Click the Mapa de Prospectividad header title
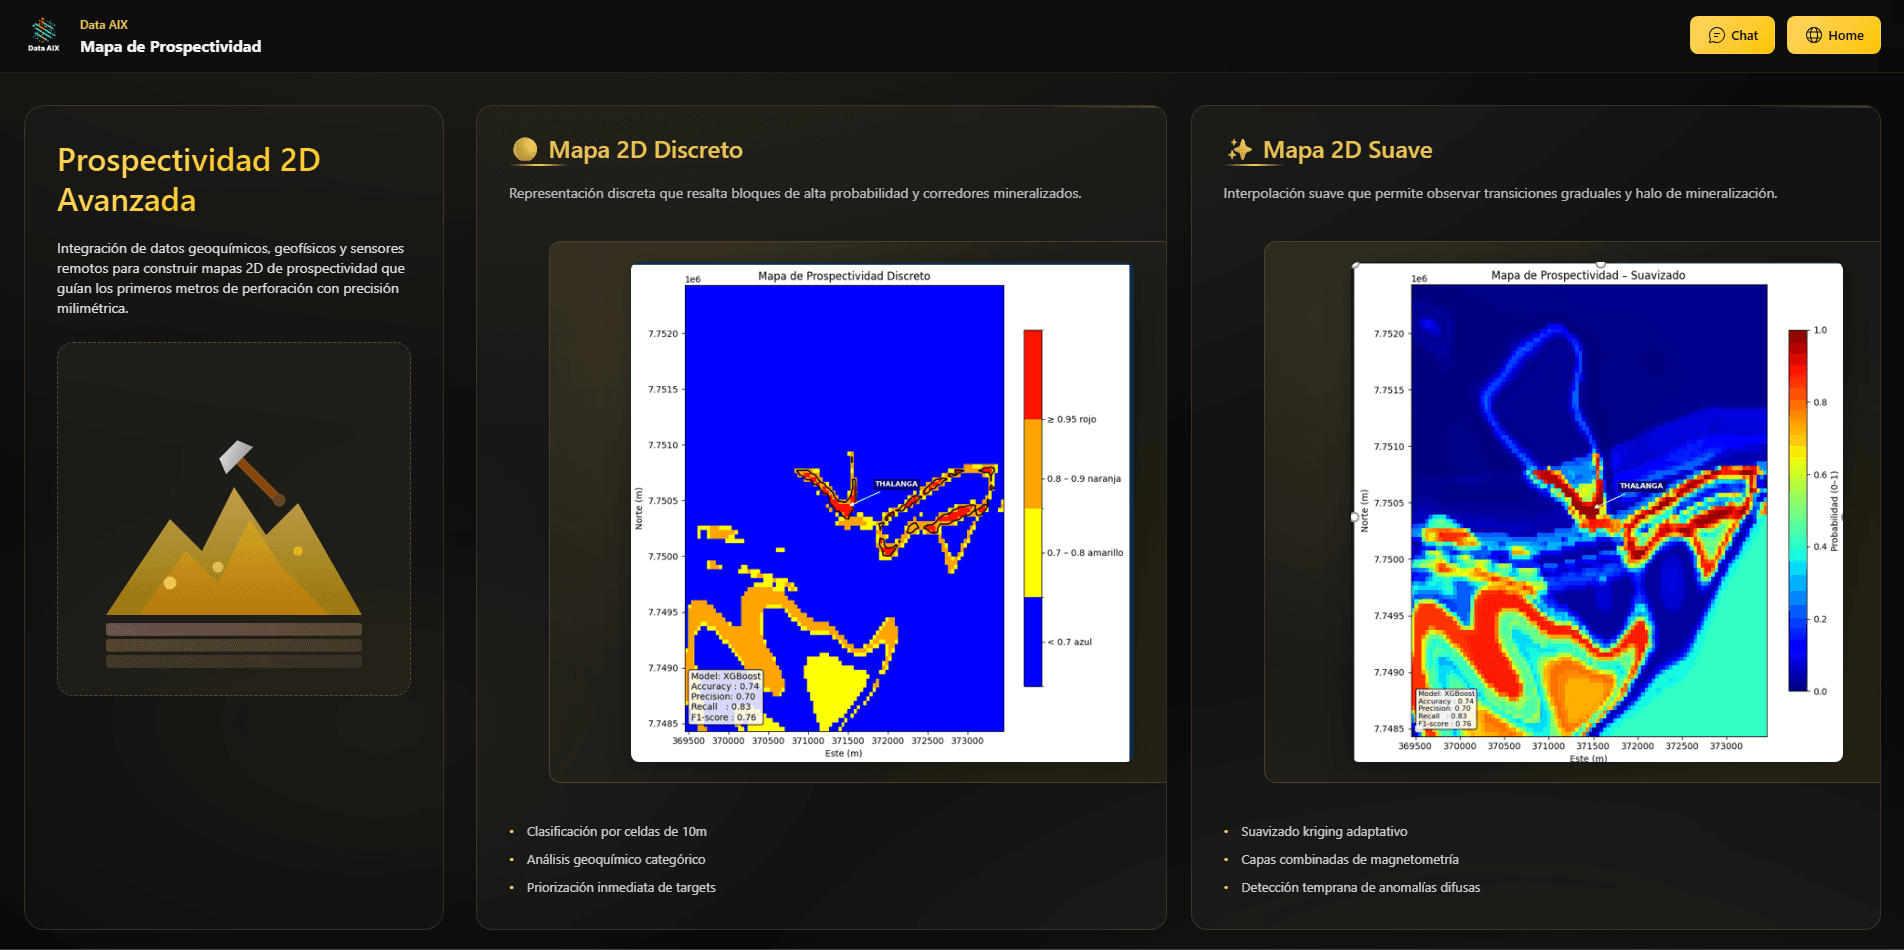 click(x=171, y=46)
